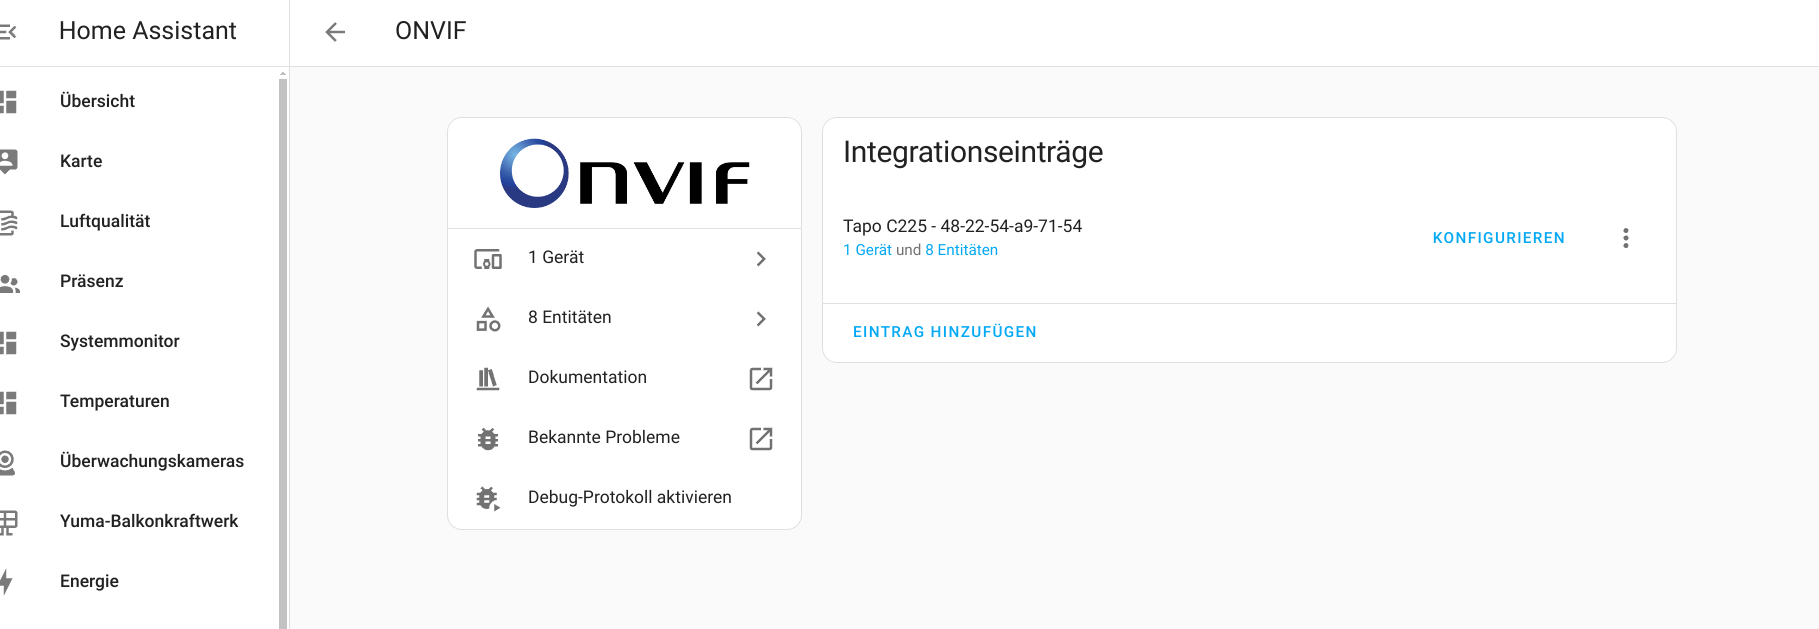Viewport: 1819px width, 629px height.
Task: Click the external link icon beside Dokumentation
Action: pos(761,378)
